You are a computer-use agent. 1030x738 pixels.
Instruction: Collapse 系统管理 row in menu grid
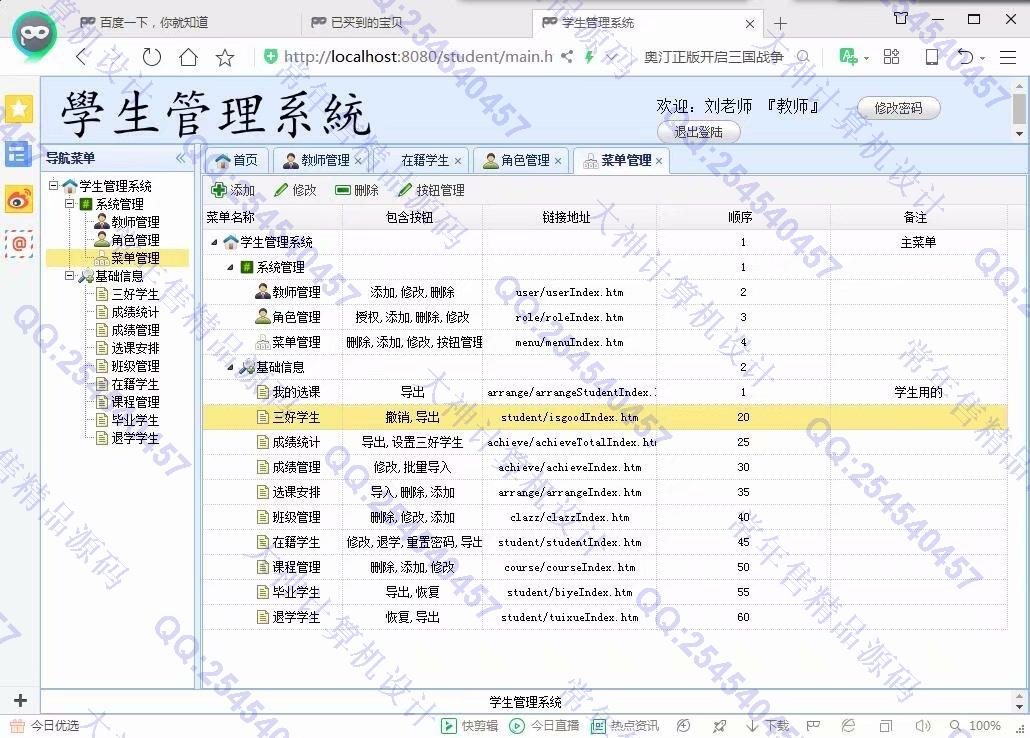click(230, 267)
